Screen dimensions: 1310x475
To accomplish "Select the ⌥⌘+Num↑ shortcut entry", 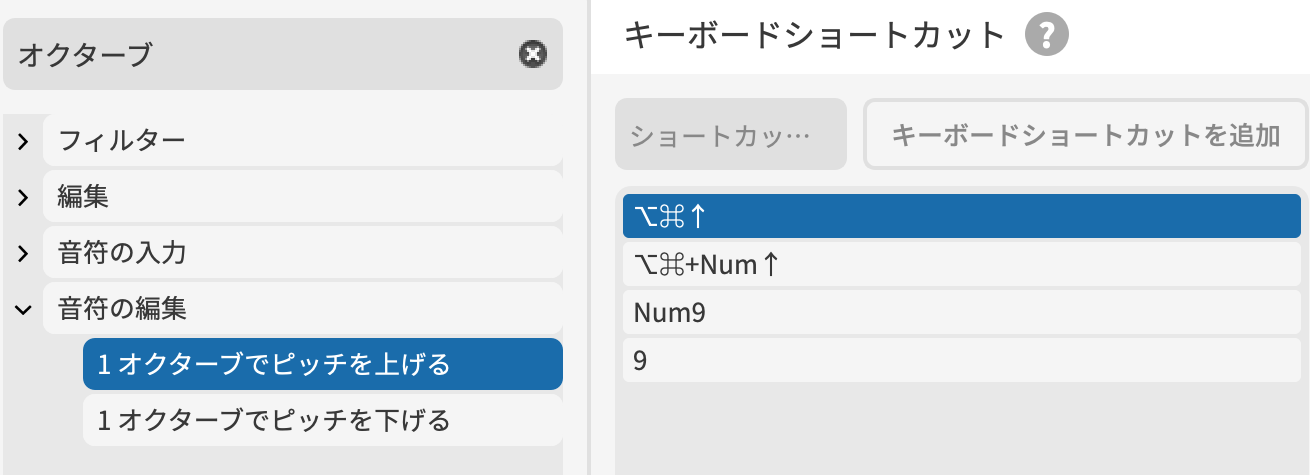I will click(x=960, y=265).
